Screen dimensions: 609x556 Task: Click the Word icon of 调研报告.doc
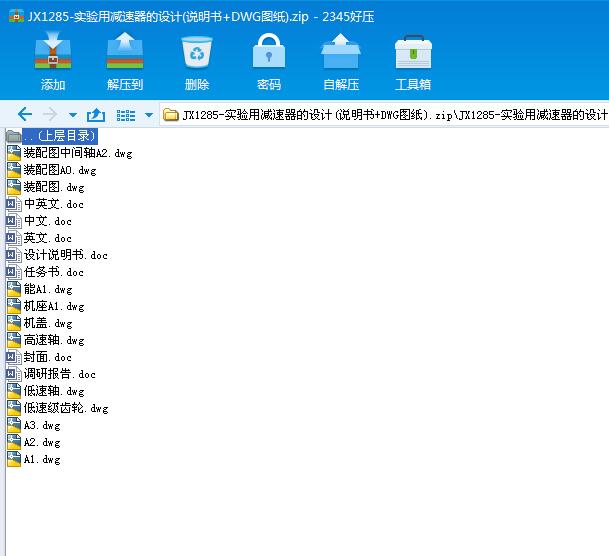[x=14, y=374]
